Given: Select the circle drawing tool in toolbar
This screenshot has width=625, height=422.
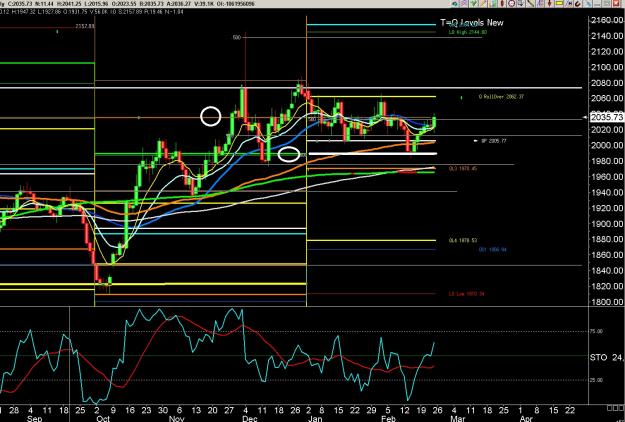Looking at the screenshot, I should [511, 3].
